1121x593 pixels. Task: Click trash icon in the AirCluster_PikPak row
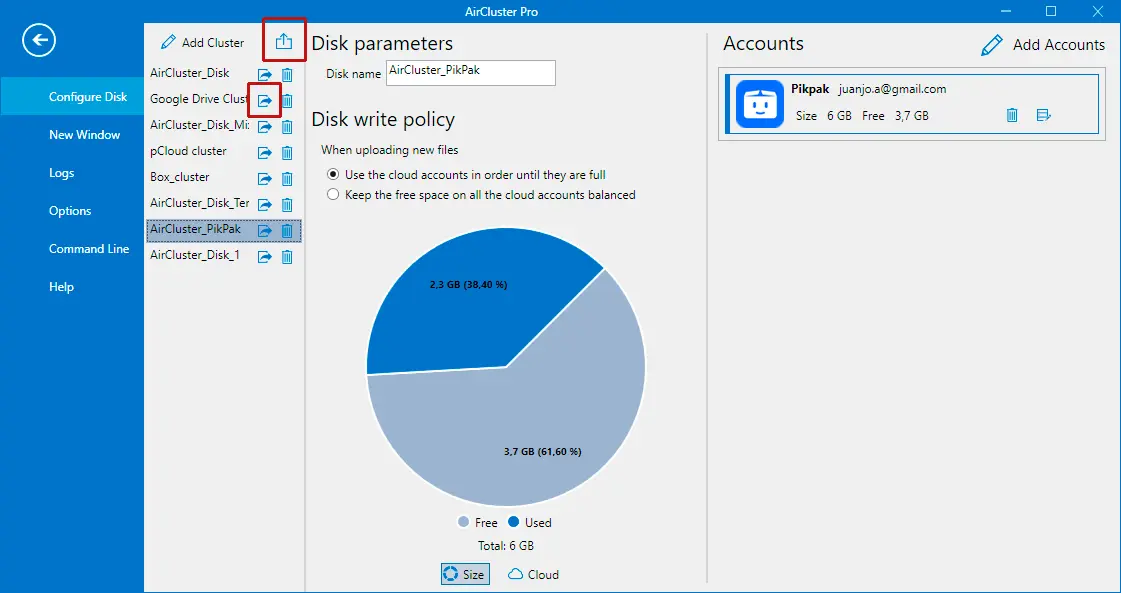pyautogui.click(x=287, y=230)
